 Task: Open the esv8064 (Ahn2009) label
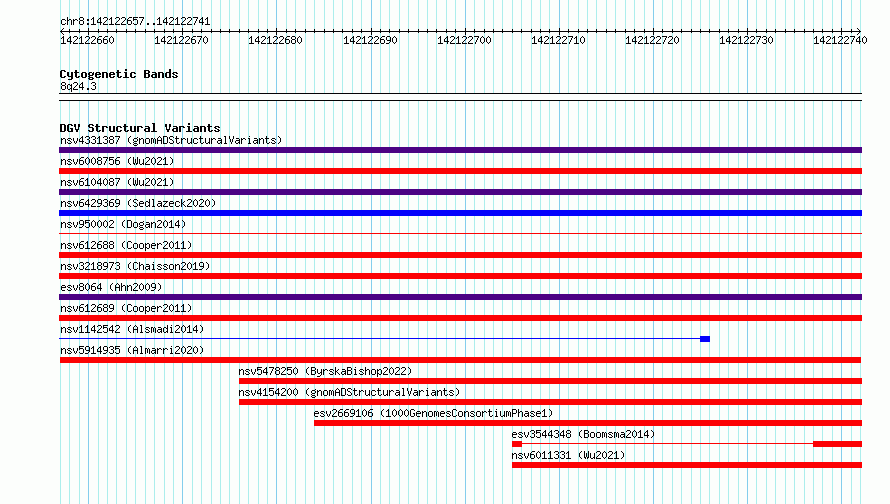[111, 287]
